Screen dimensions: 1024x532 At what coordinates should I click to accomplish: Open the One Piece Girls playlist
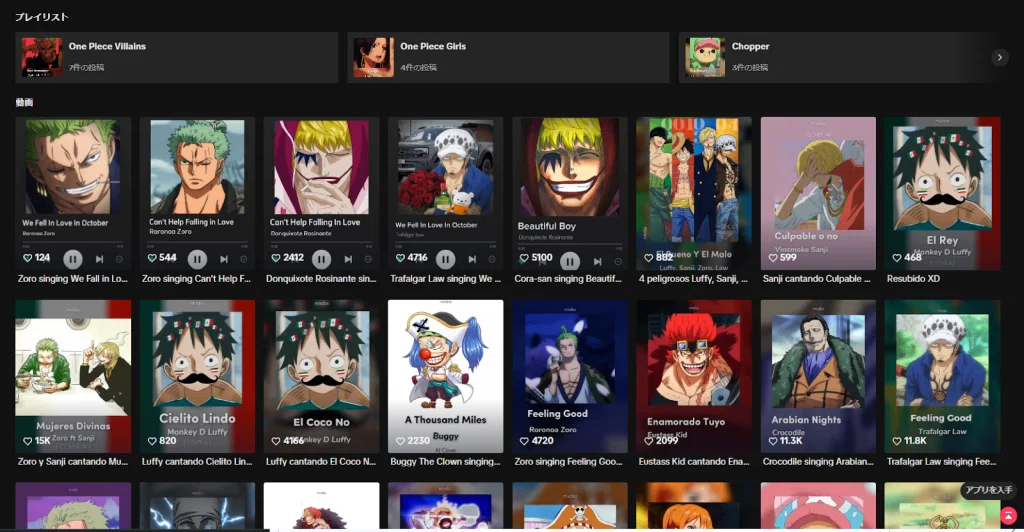click(508, 57)
